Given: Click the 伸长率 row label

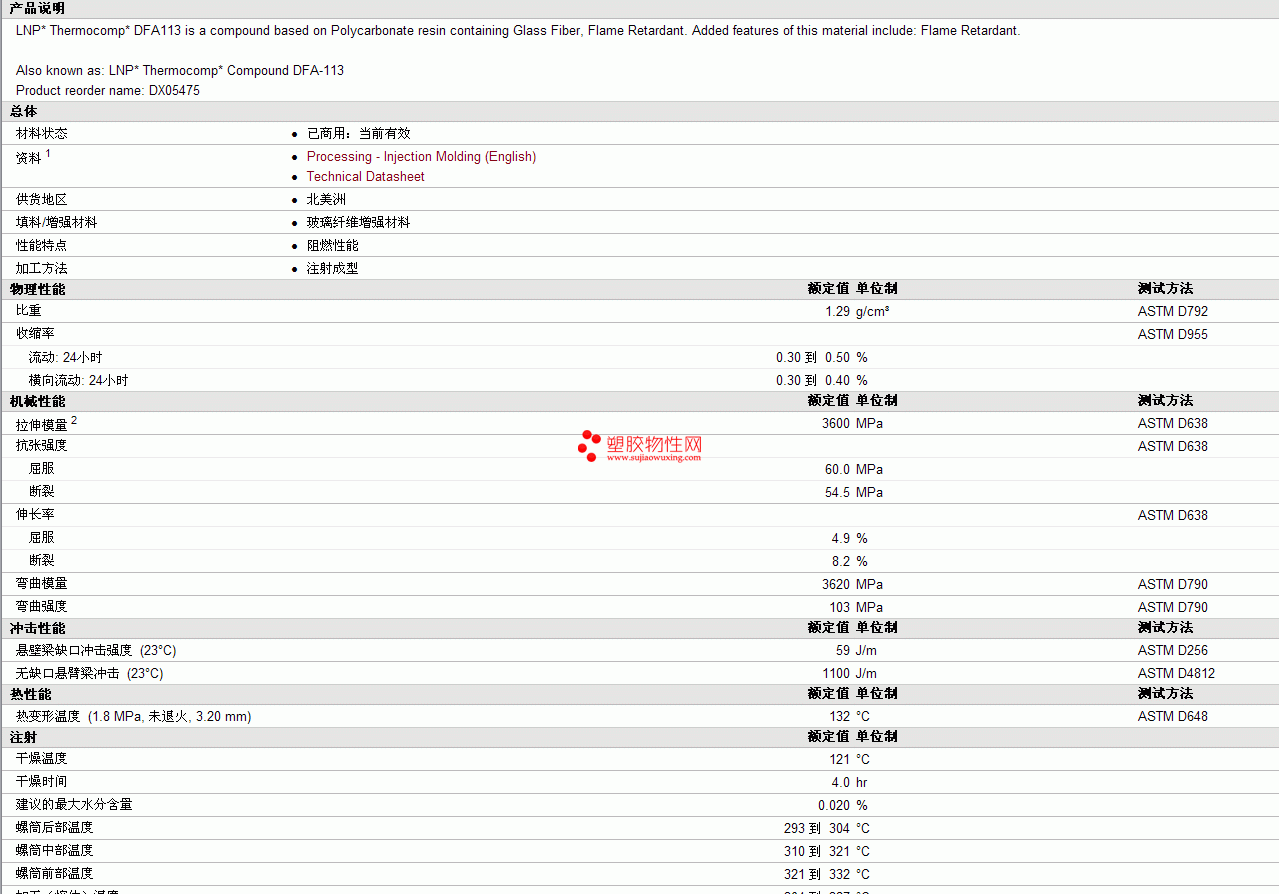Looking at the screenshot, I should coord(35,514).
